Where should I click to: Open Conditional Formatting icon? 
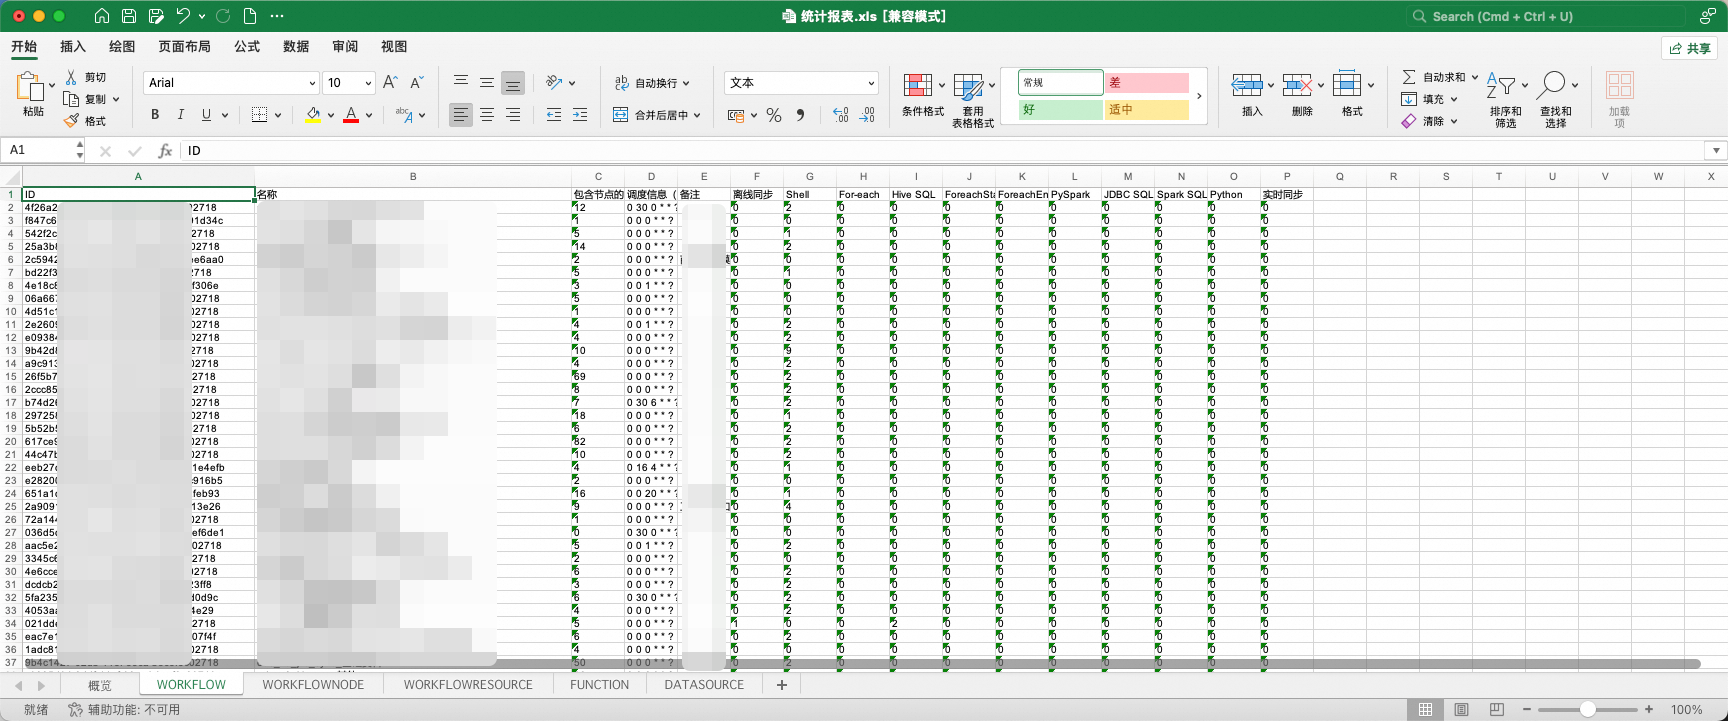point(917,85)
